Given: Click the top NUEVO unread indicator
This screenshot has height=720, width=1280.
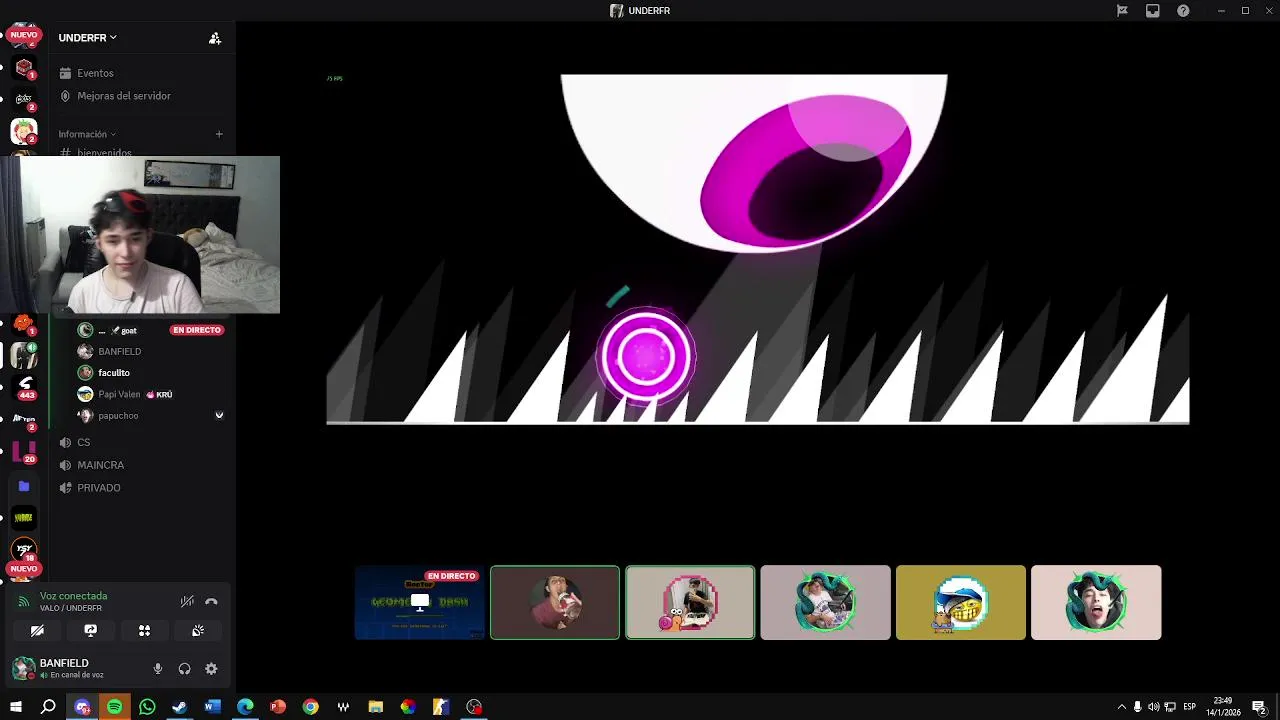Looking at the screenshot, I should 24,34.
